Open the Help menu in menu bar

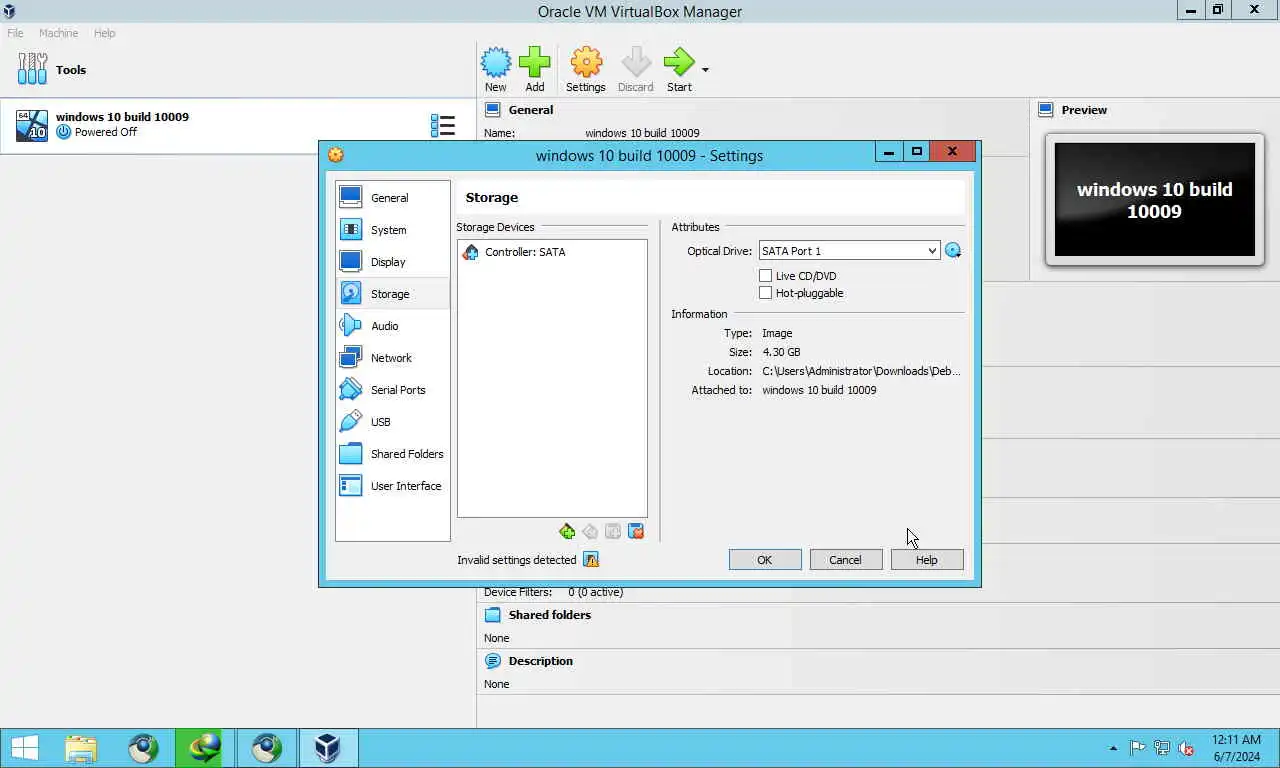(105, 33)
